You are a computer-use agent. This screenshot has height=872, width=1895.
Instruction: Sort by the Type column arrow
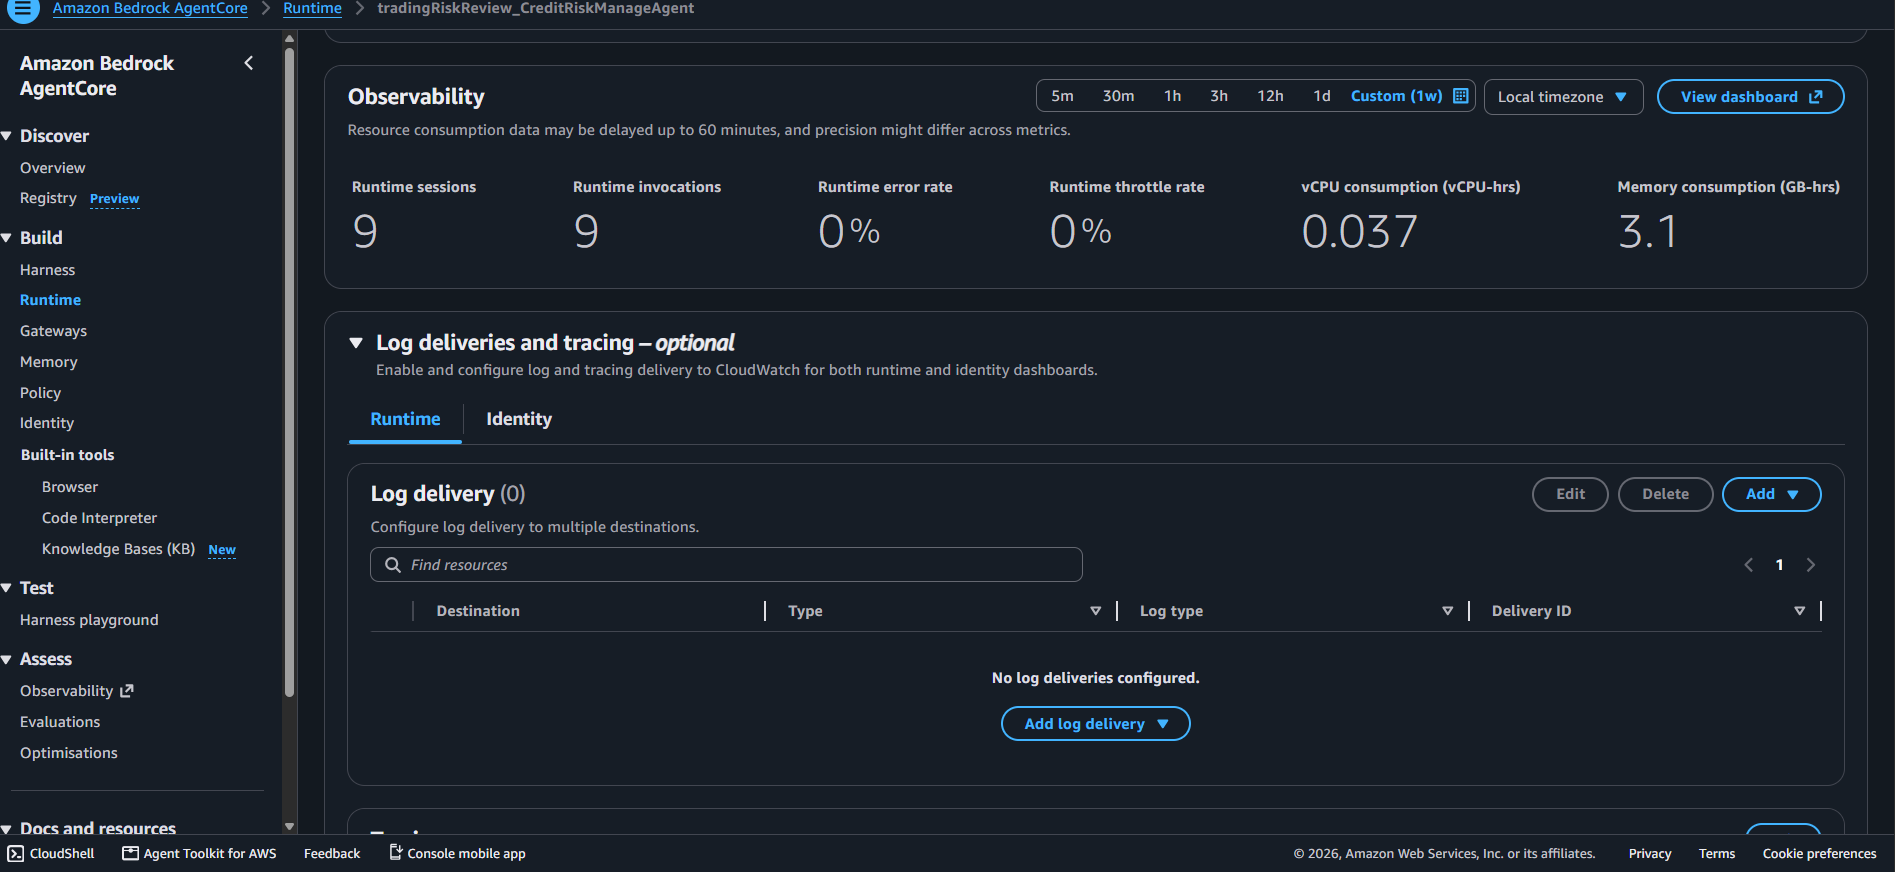(1096, 611)
